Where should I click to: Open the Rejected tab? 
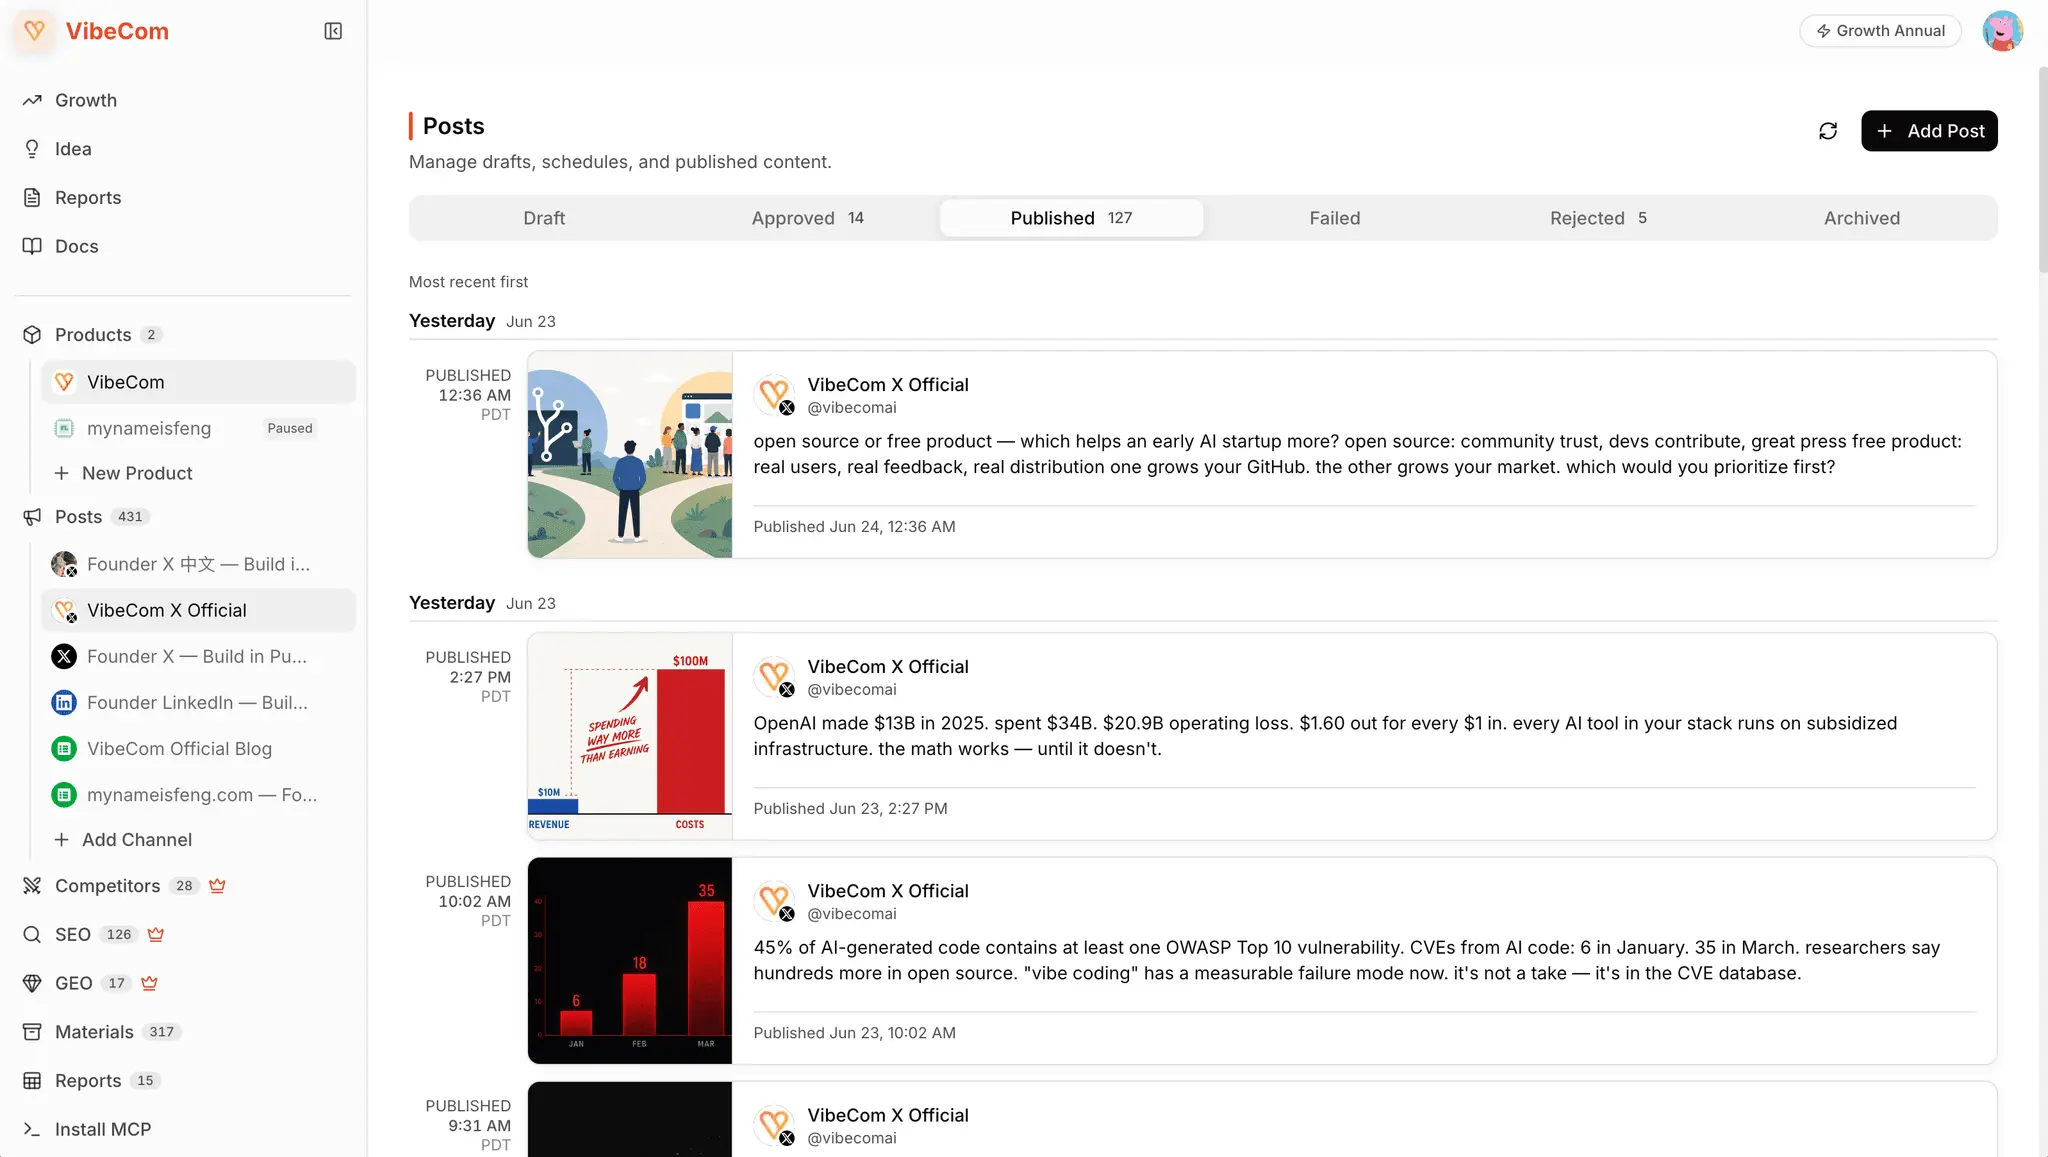1598,218
